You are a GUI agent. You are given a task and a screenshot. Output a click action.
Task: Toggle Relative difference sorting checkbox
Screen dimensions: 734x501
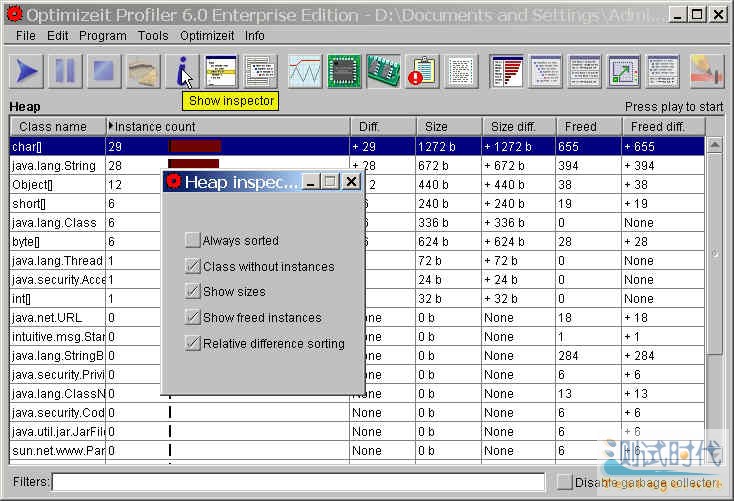192,343
